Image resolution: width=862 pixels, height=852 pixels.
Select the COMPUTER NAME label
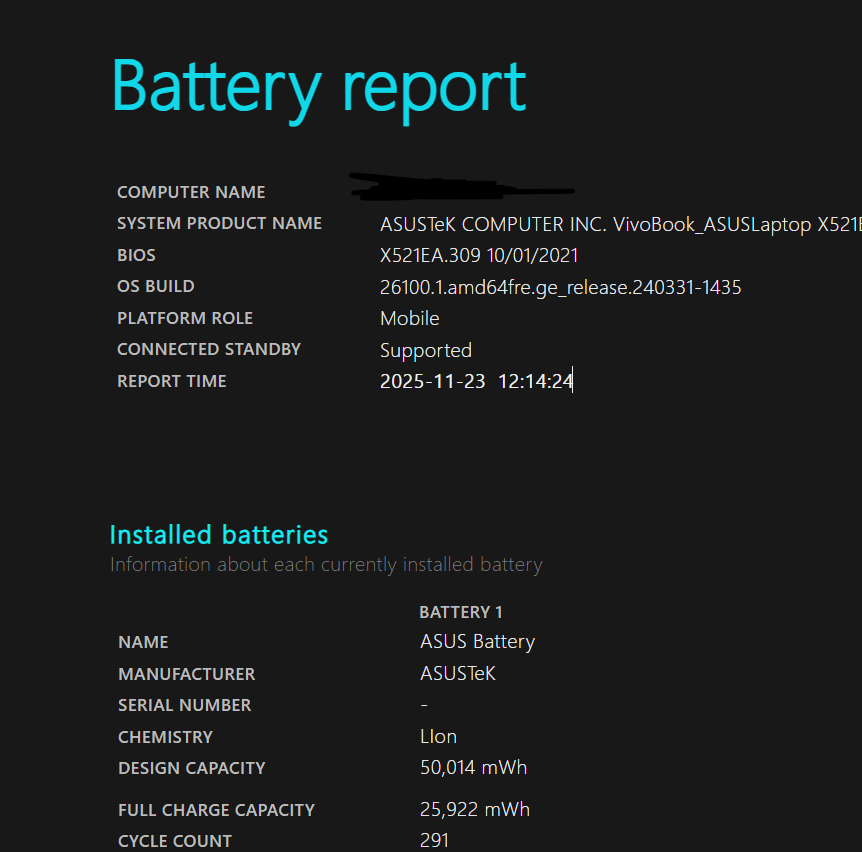[x=191, y=192]
